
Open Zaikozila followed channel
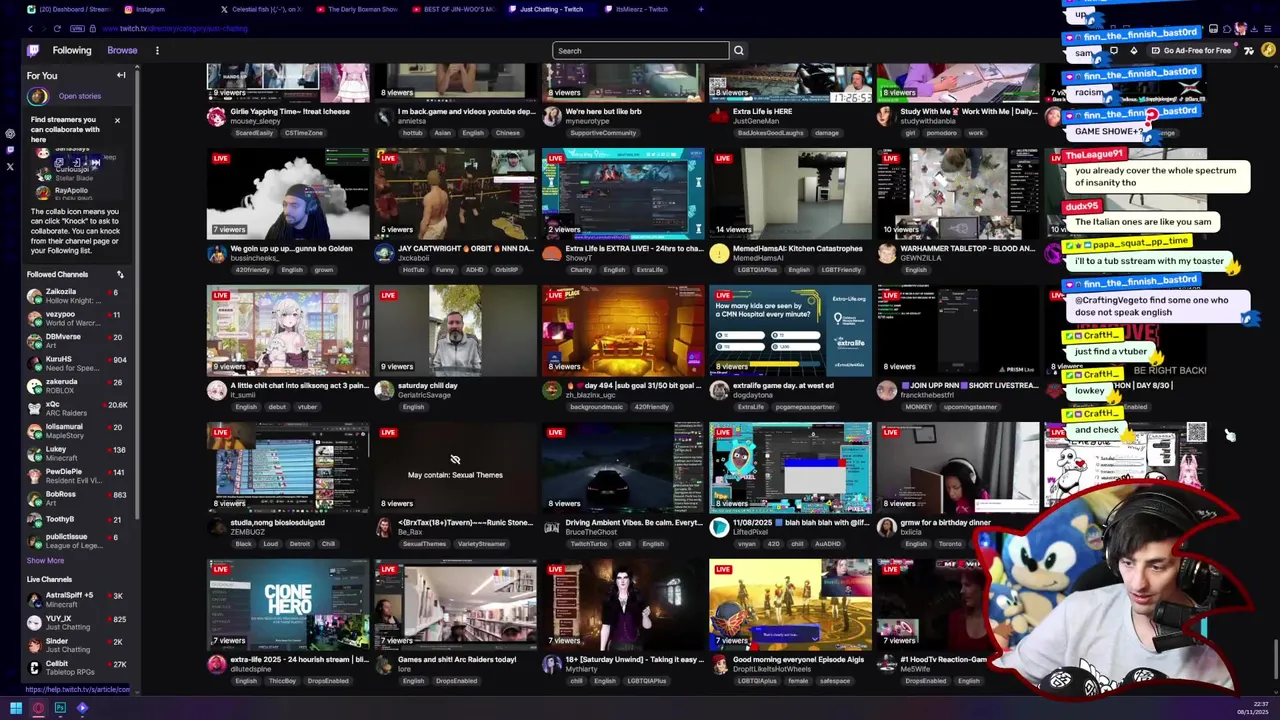[x=78, y=297]
